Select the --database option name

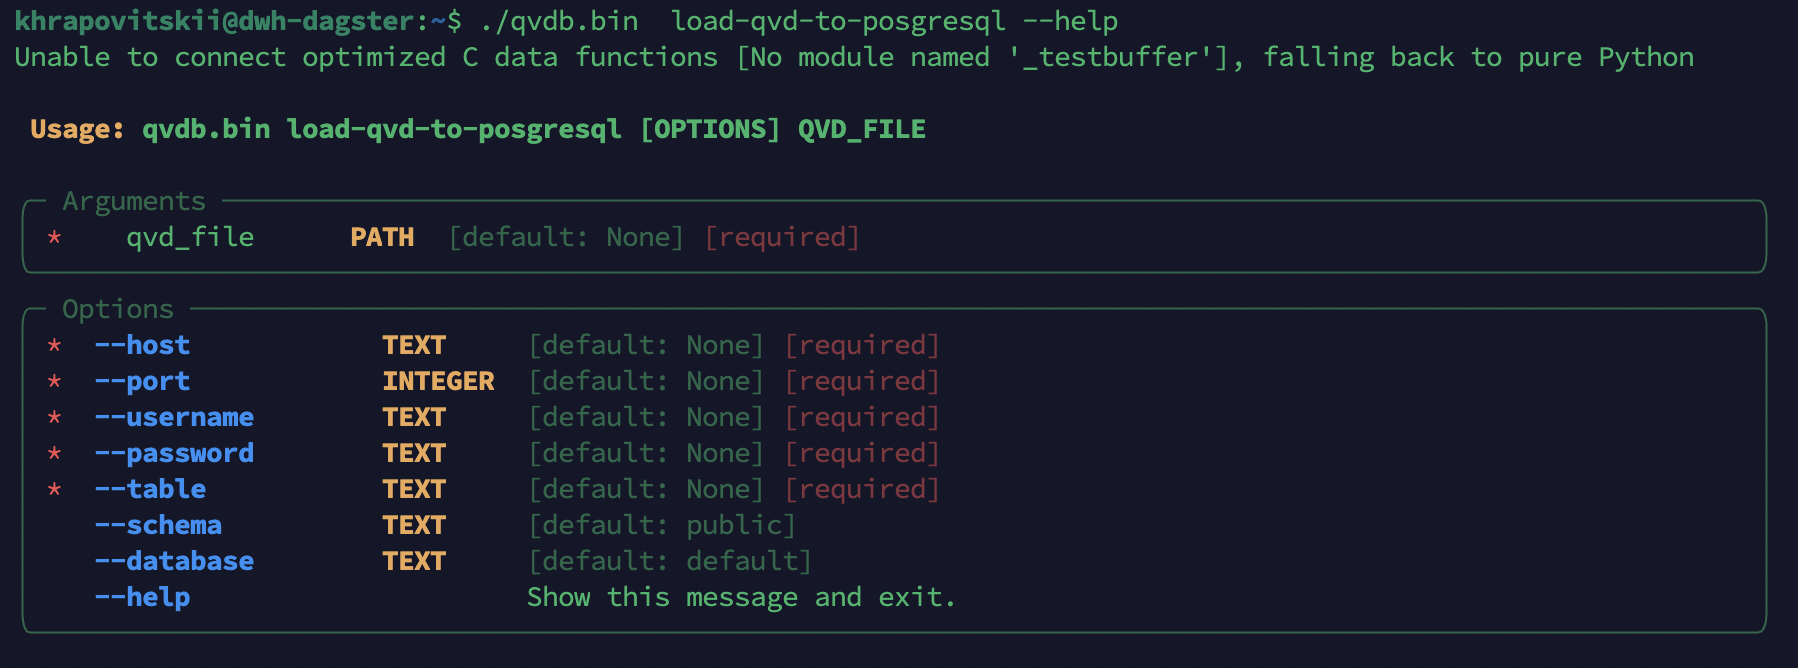(174, 562)
